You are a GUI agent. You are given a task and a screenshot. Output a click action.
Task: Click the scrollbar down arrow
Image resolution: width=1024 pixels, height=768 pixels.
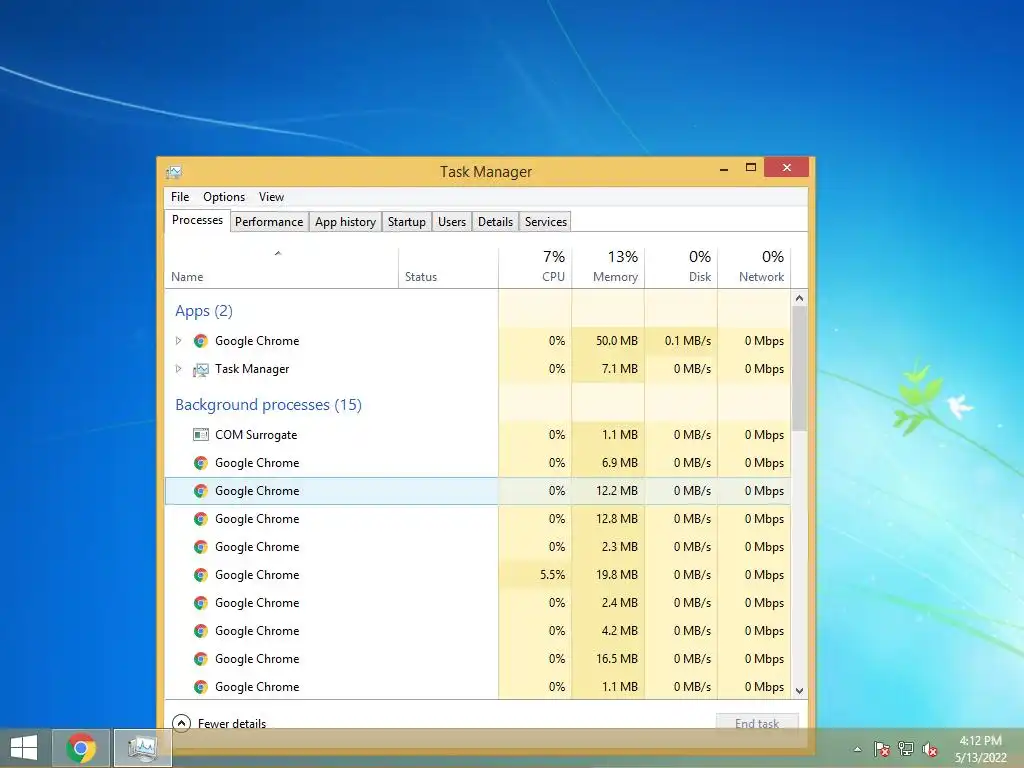point(799,691)
